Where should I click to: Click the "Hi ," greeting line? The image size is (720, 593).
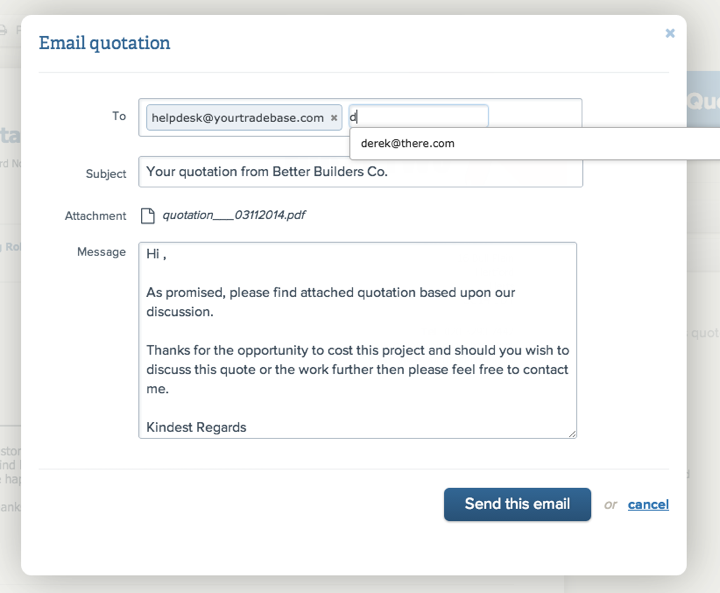[156, 255]
